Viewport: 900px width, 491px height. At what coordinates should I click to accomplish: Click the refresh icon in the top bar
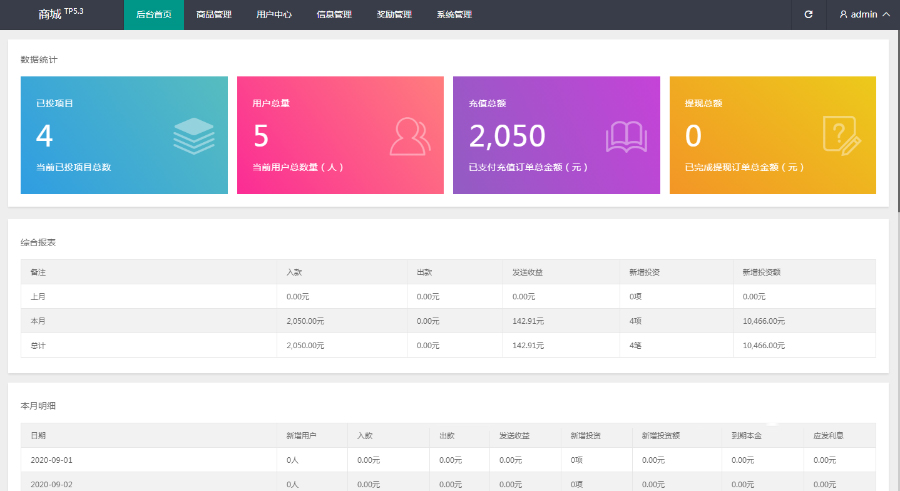pos(808,15)
